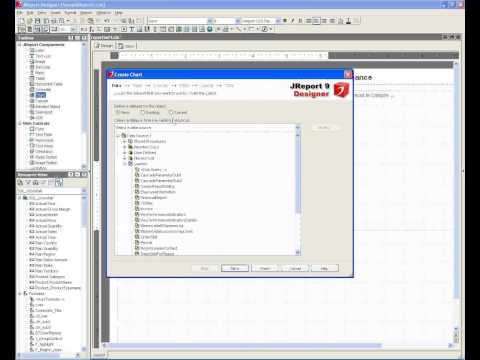Open the font name dropdown
This screenshot has height=360, width=480.
(x=210, y=21)
